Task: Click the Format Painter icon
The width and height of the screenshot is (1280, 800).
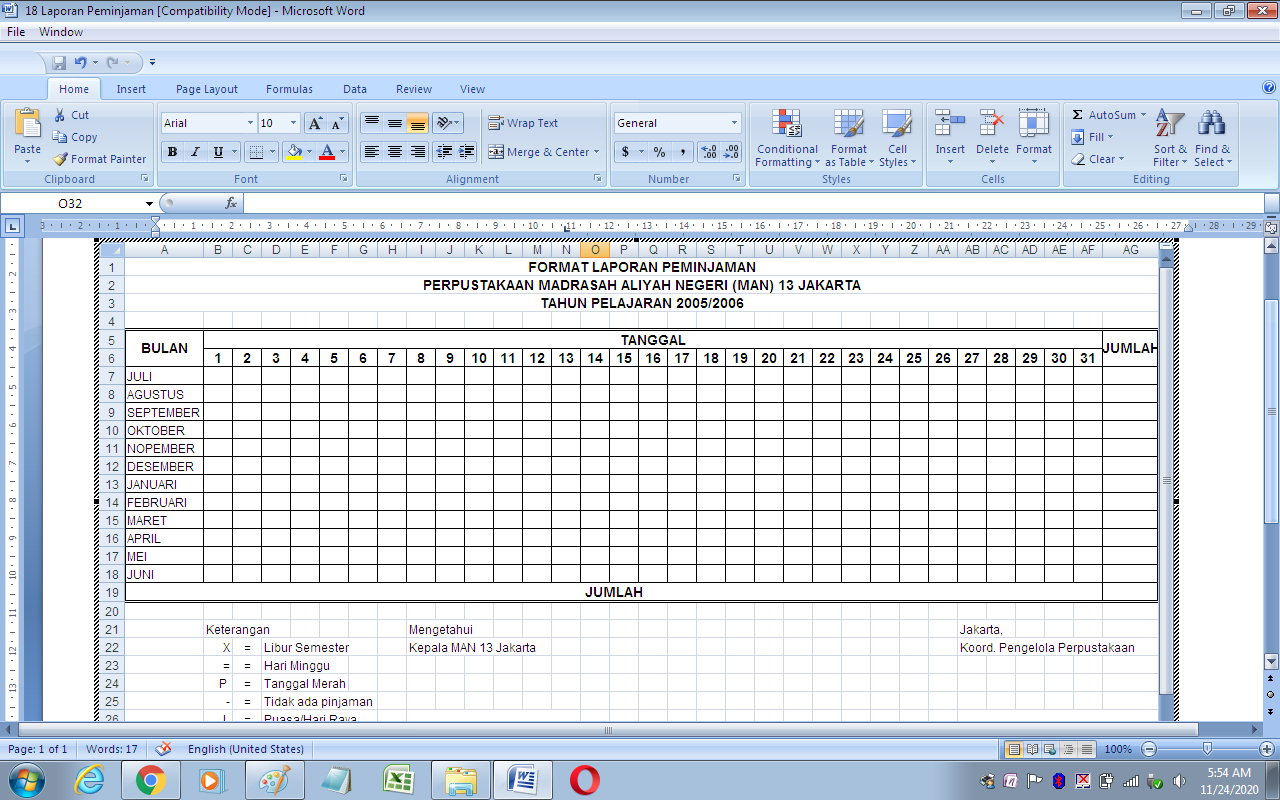Action: pos(61,159)
